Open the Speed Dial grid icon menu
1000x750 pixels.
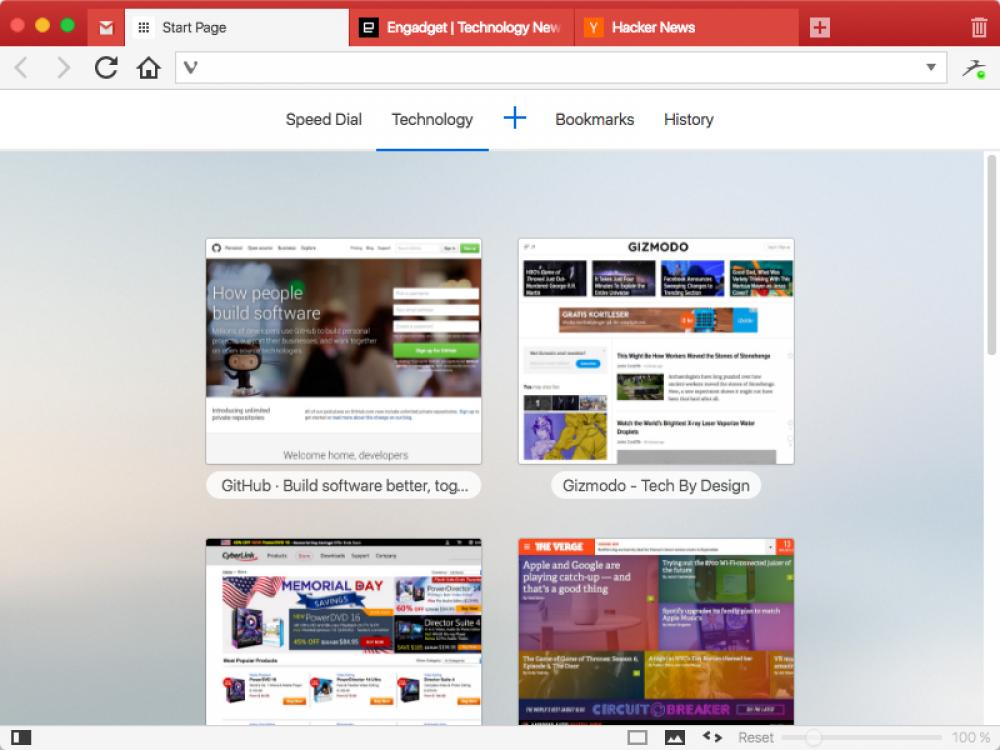point(143,27)
